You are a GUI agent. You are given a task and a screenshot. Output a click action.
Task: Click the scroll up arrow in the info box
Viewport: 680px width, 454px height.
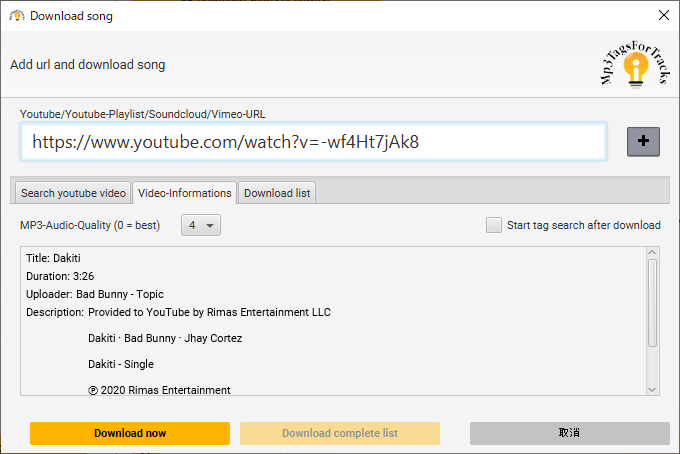click(652, 253)
